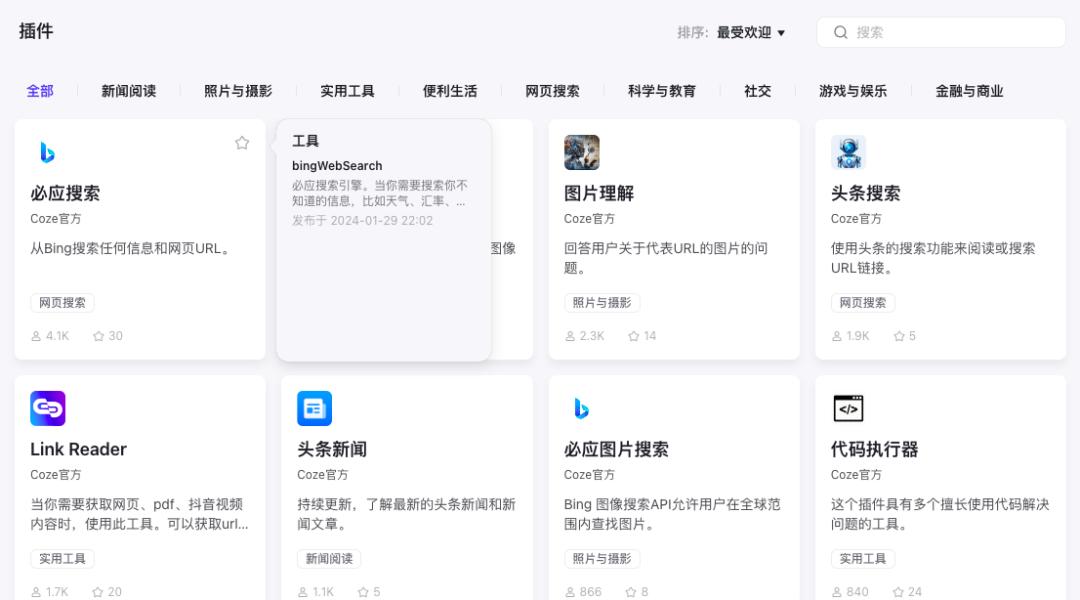Click 实用工具 tag on 代码执行器 card
Image resolution: width=1080 pixels, height=600 pixels.
click(x=862, y=559)
